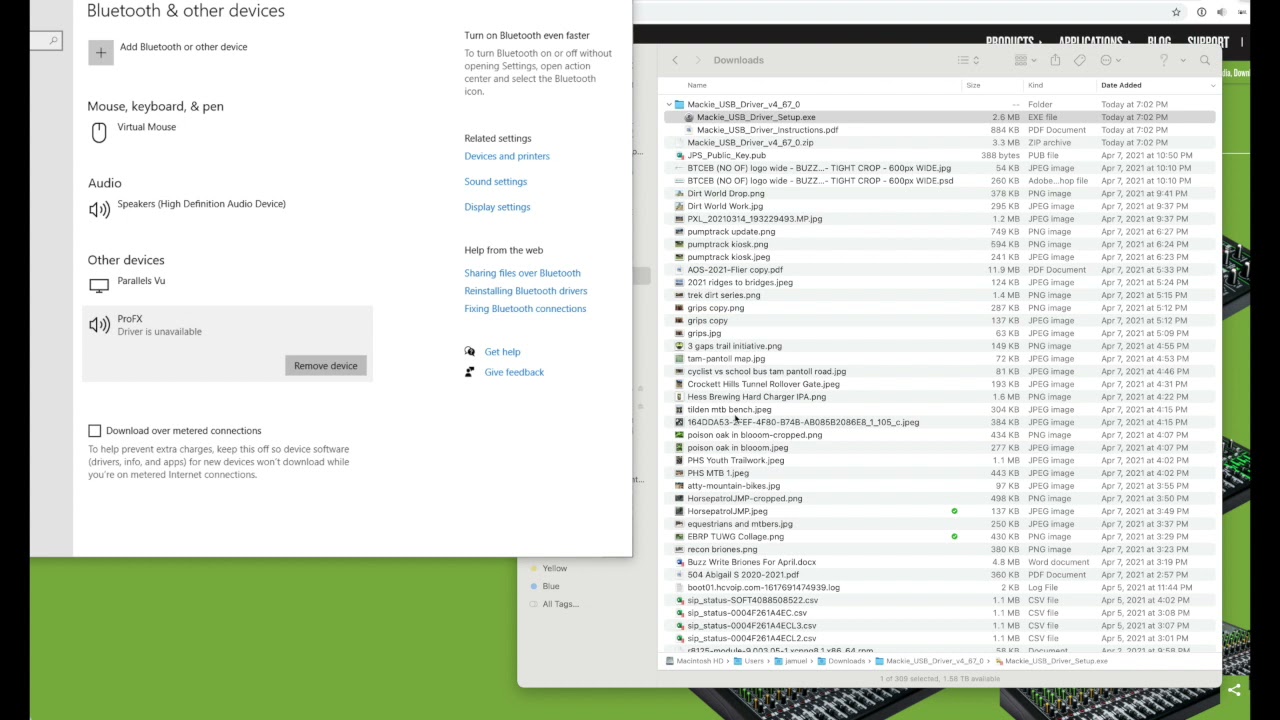1280x720 pixels.
Task: Open the Finder group-by dropdown
Action: tap(1026, 60)
